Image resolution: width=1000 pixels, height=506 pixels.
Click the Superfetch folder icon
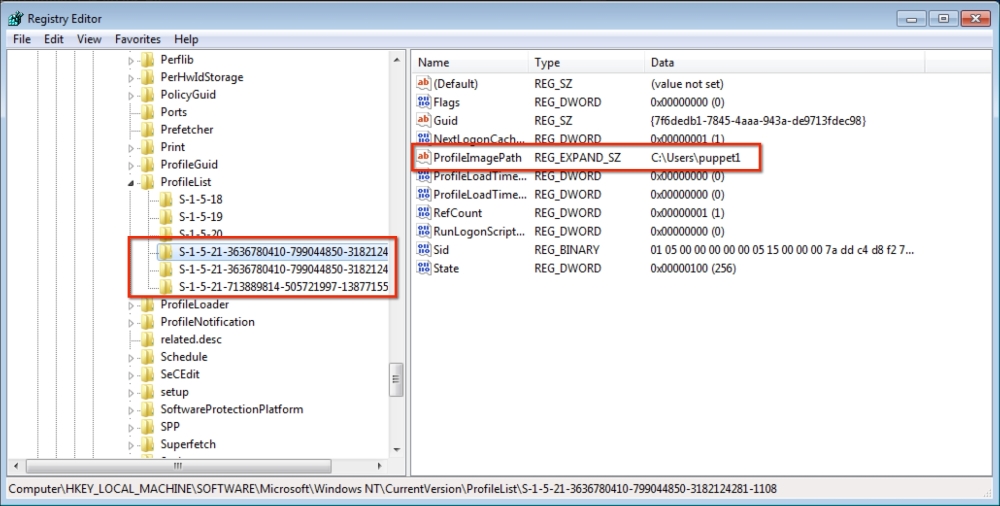[x=148, y=444]
